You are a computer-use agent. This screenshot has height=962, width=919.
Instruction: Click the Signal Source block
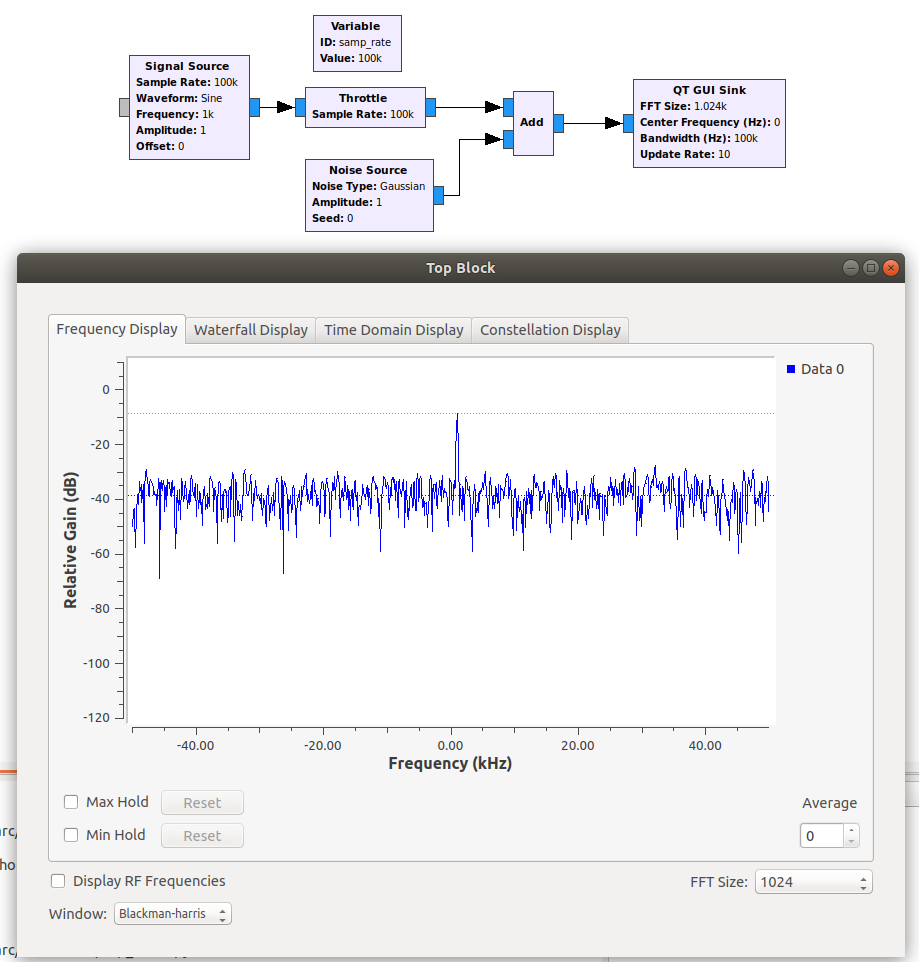(x=189, y=107)
